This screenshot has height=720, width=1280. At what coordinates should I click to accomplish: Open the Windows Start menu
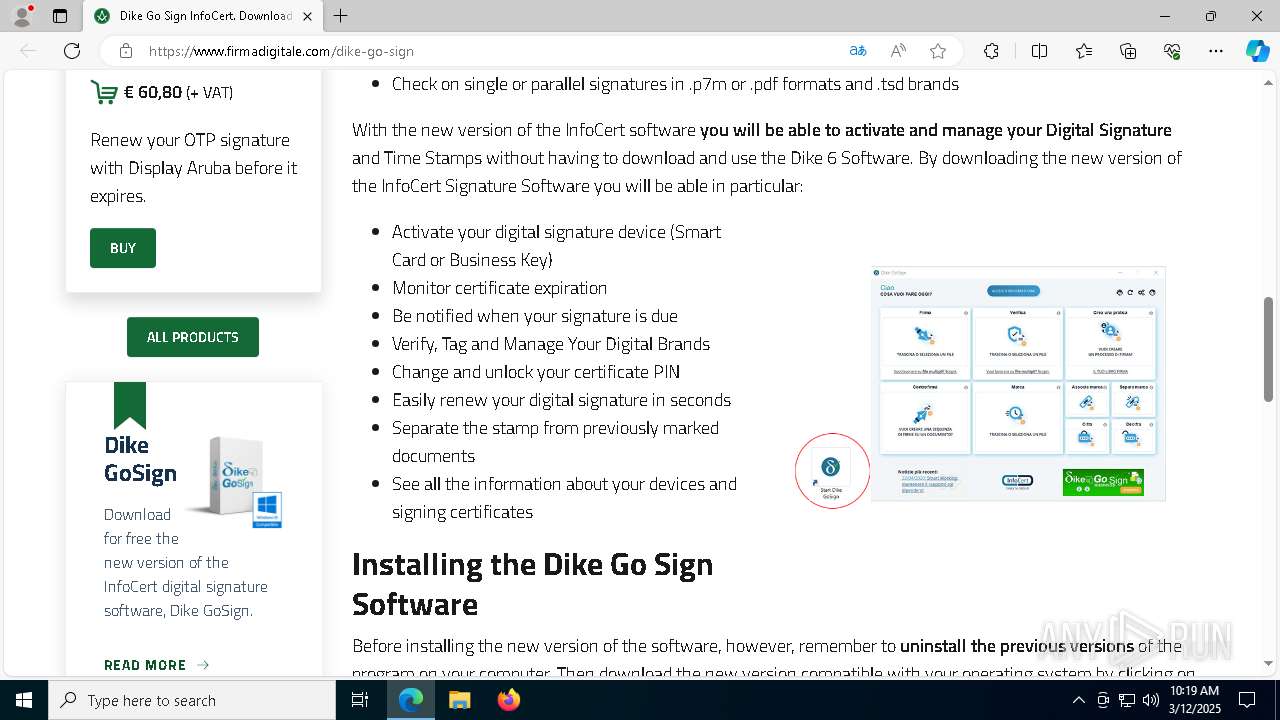pos(24,700)
